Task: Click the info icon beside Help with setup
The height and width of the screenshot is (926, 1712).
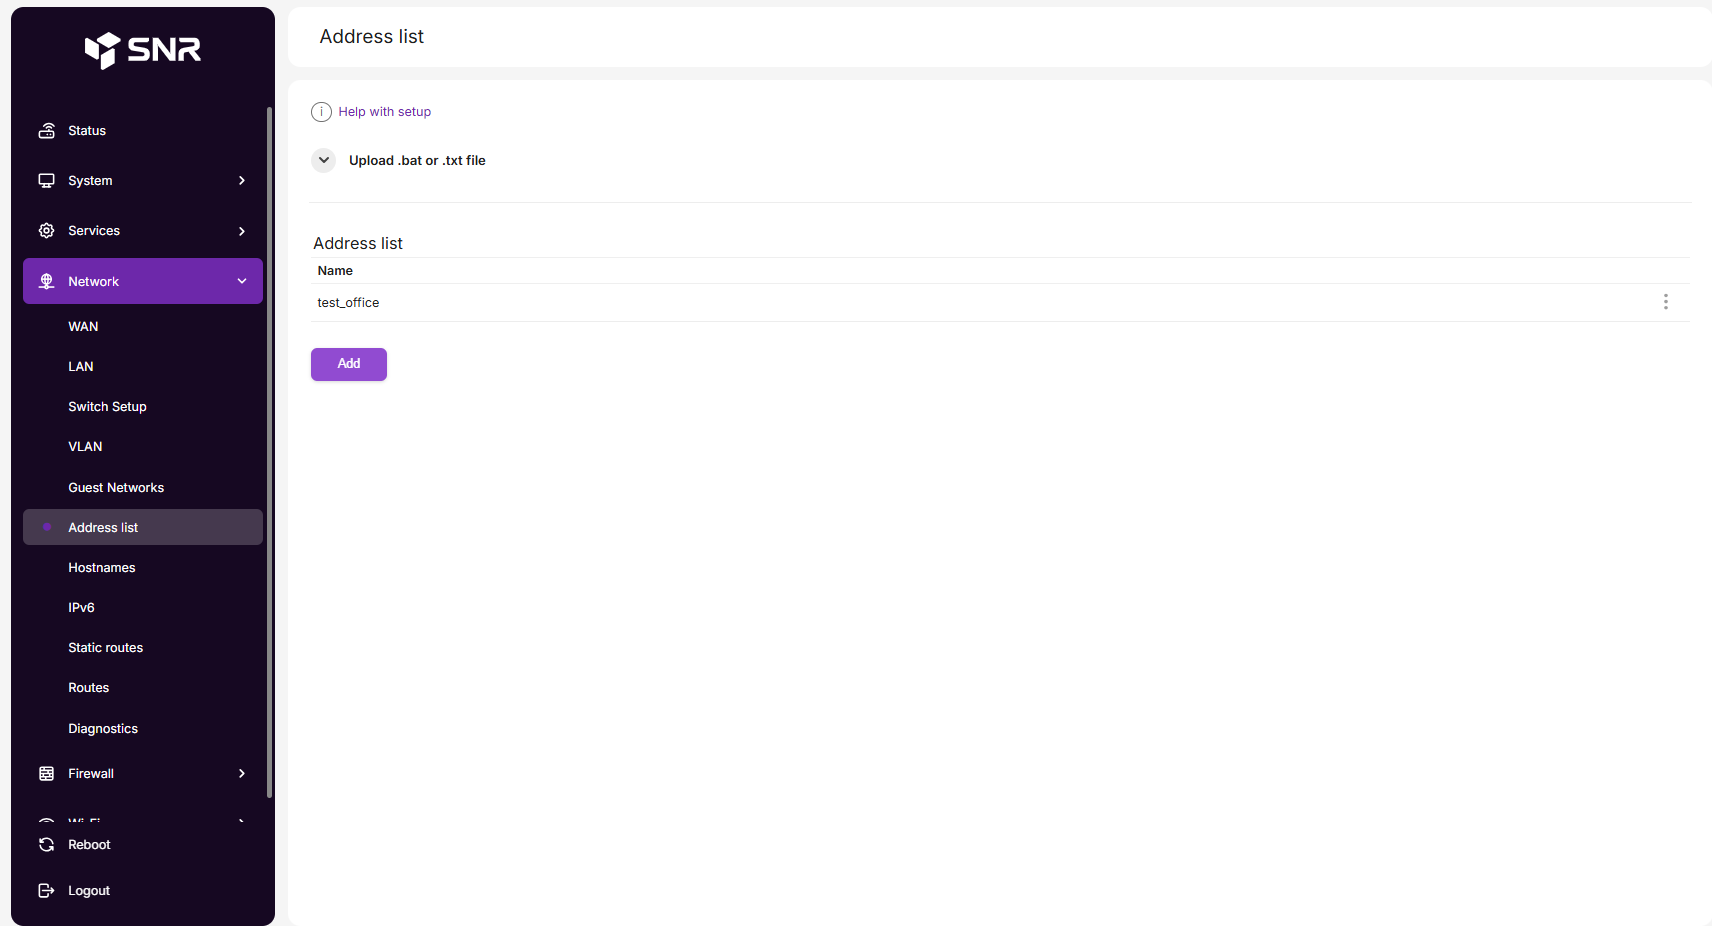Action: pos(321,112)
